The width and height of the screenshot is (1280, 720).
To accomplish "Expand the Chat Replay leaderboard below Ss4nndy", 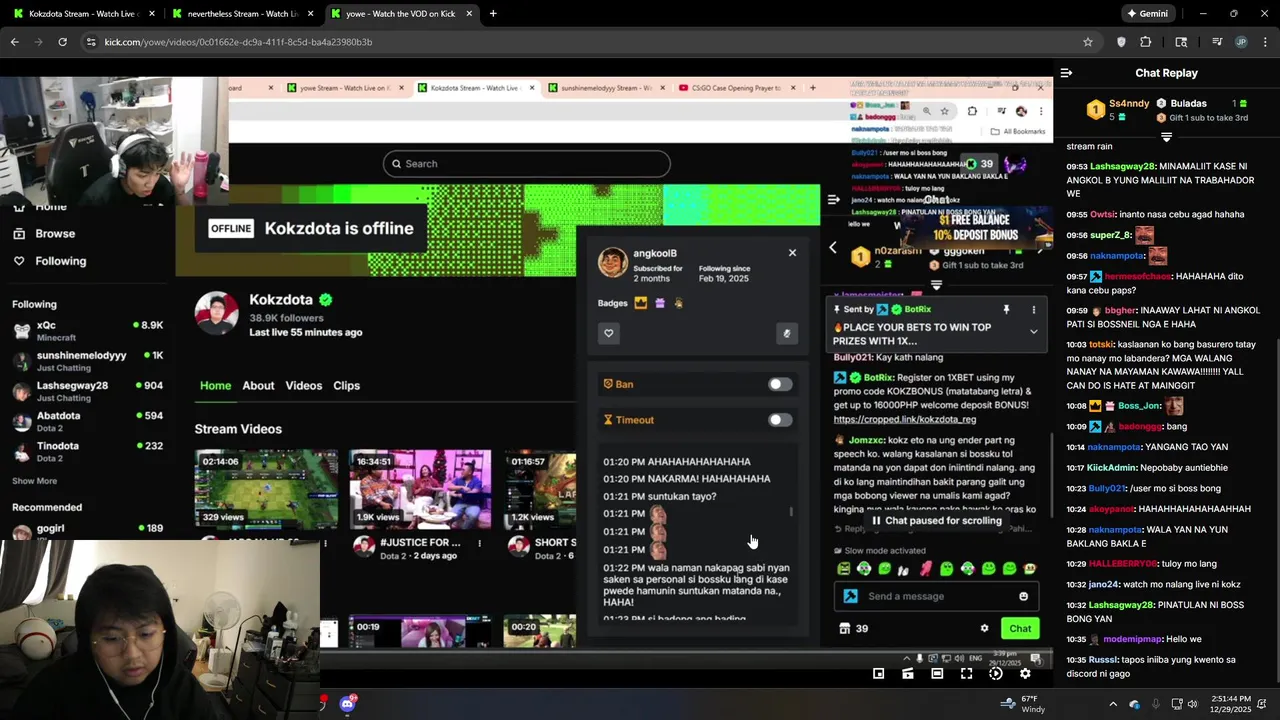I will point(1166,136).
